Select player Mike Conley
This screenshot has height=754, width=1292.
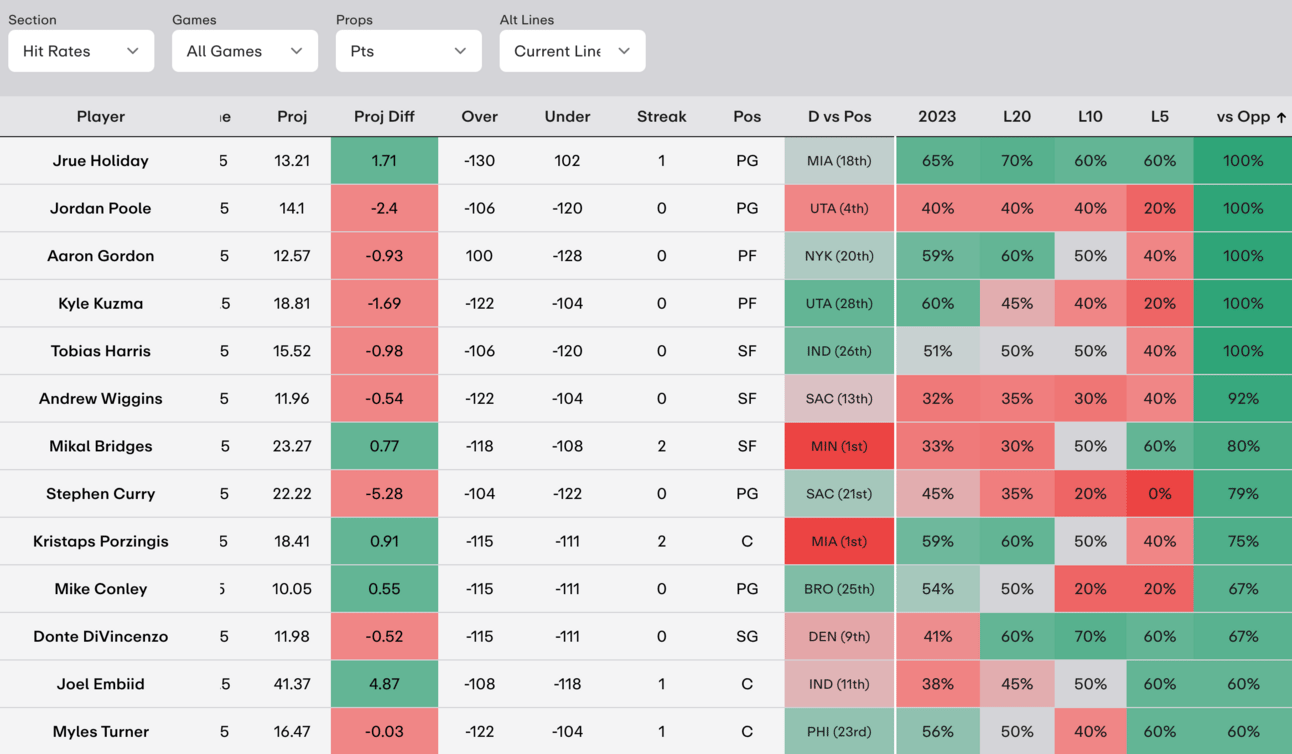pyautogui.click(x=101, y=589)
